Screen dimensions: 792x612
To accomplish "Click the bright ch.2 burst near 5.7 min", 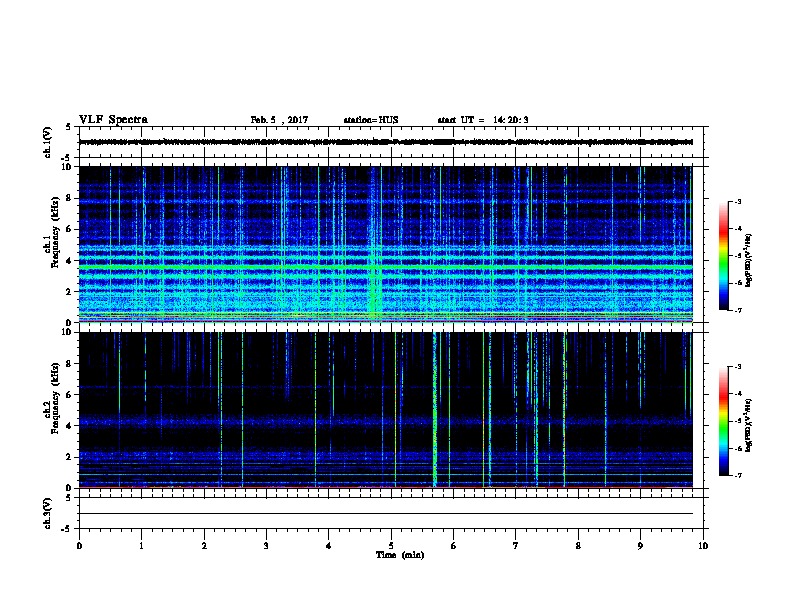I will [434, 410].
